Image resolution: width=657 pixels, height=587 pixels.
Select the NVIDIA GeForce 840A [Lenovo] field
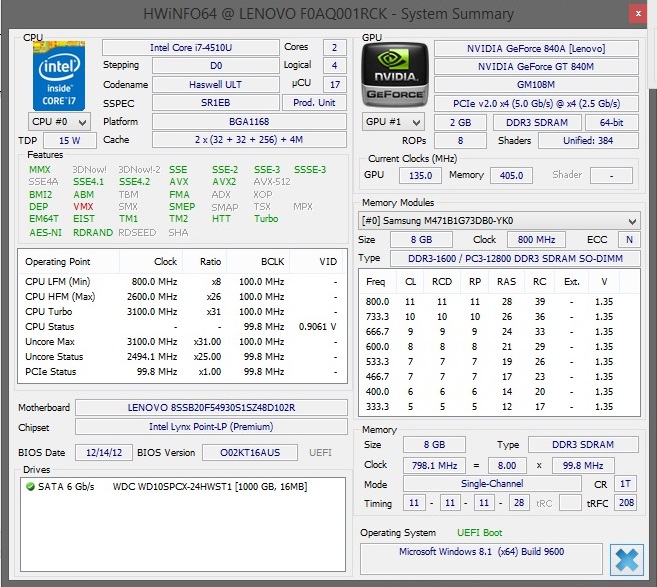point(536,48)
